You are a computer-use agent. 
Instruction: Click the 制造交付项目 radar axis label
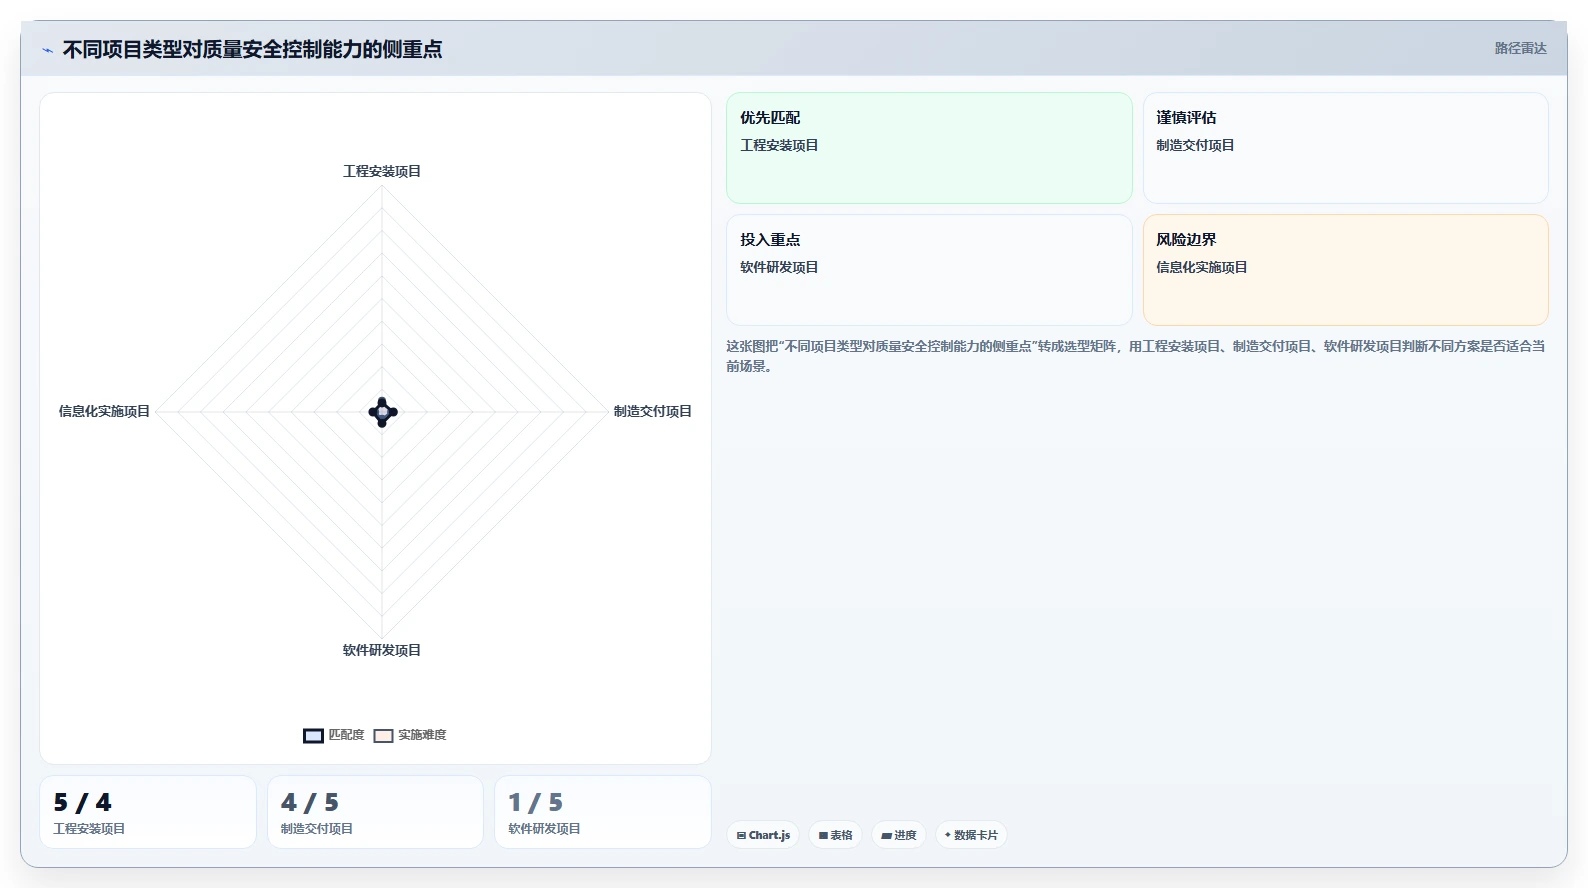tap(652, 411)
